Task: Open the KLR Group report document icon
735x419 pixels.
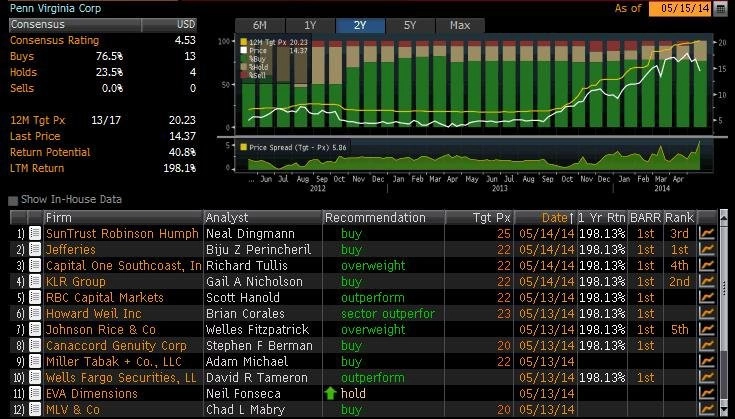Action: tap(35, 281)
